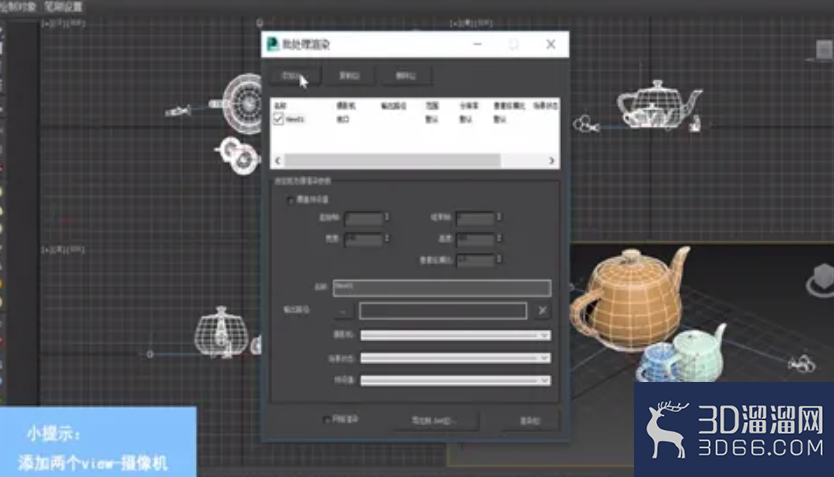This screenshot has height=477, width=834.
Task: Click the Render button in Batch Render
Action: (530, 421)
